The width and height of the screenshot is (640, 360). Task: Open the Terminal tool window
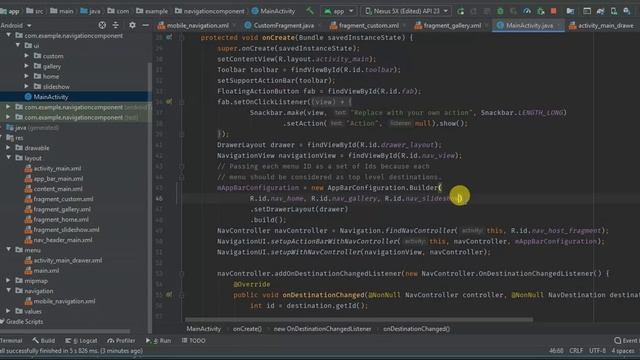click(x=11, y=340)
